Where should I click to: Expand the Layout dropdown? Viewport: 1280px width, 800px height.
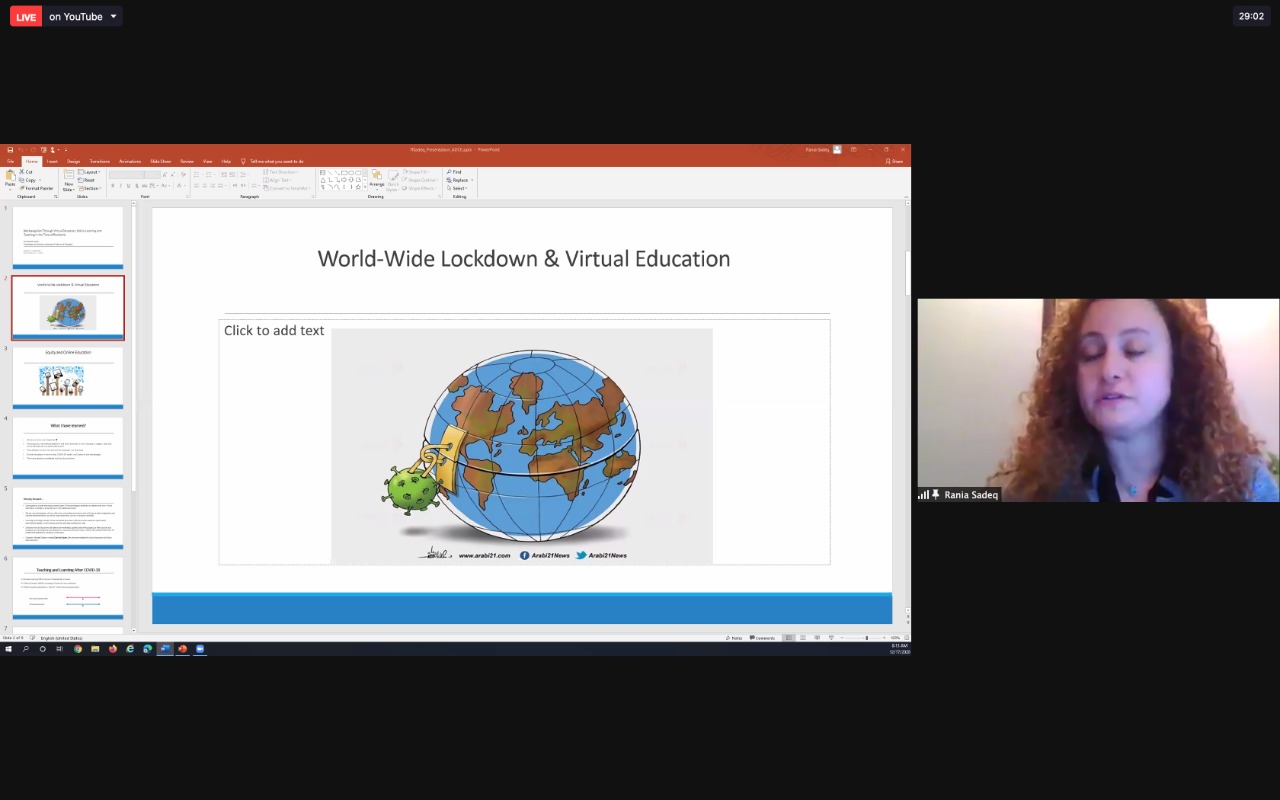coord(89,172)
